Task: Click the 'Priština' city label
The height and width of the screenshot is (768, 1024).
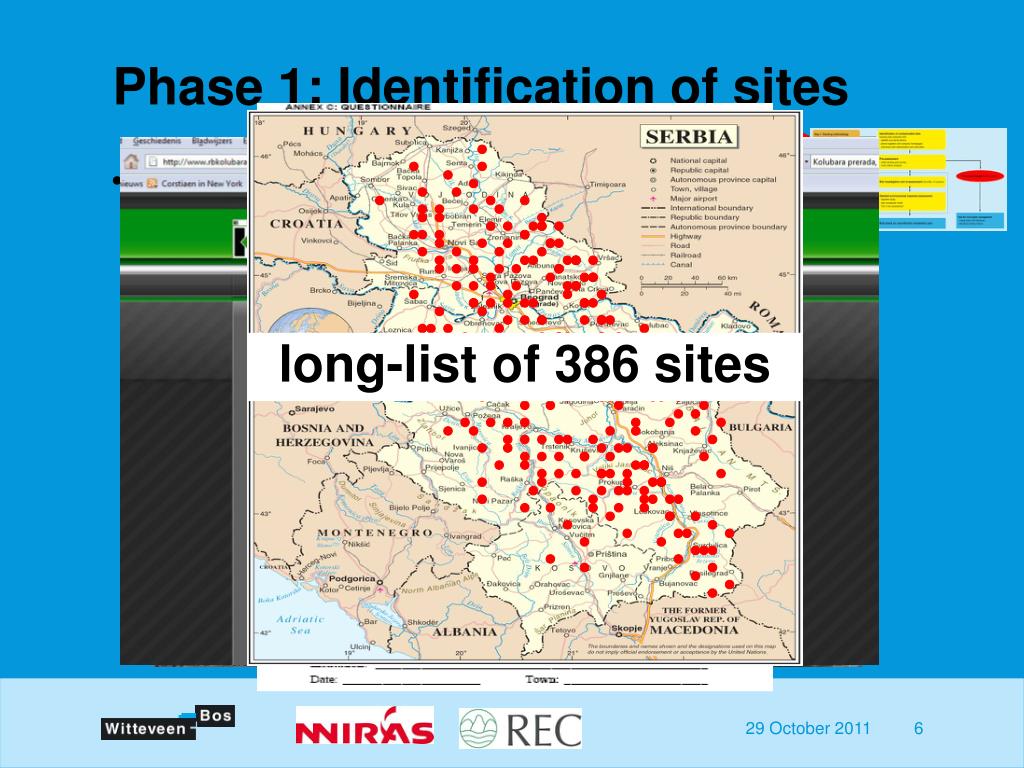Action: [x=611, y=554]
